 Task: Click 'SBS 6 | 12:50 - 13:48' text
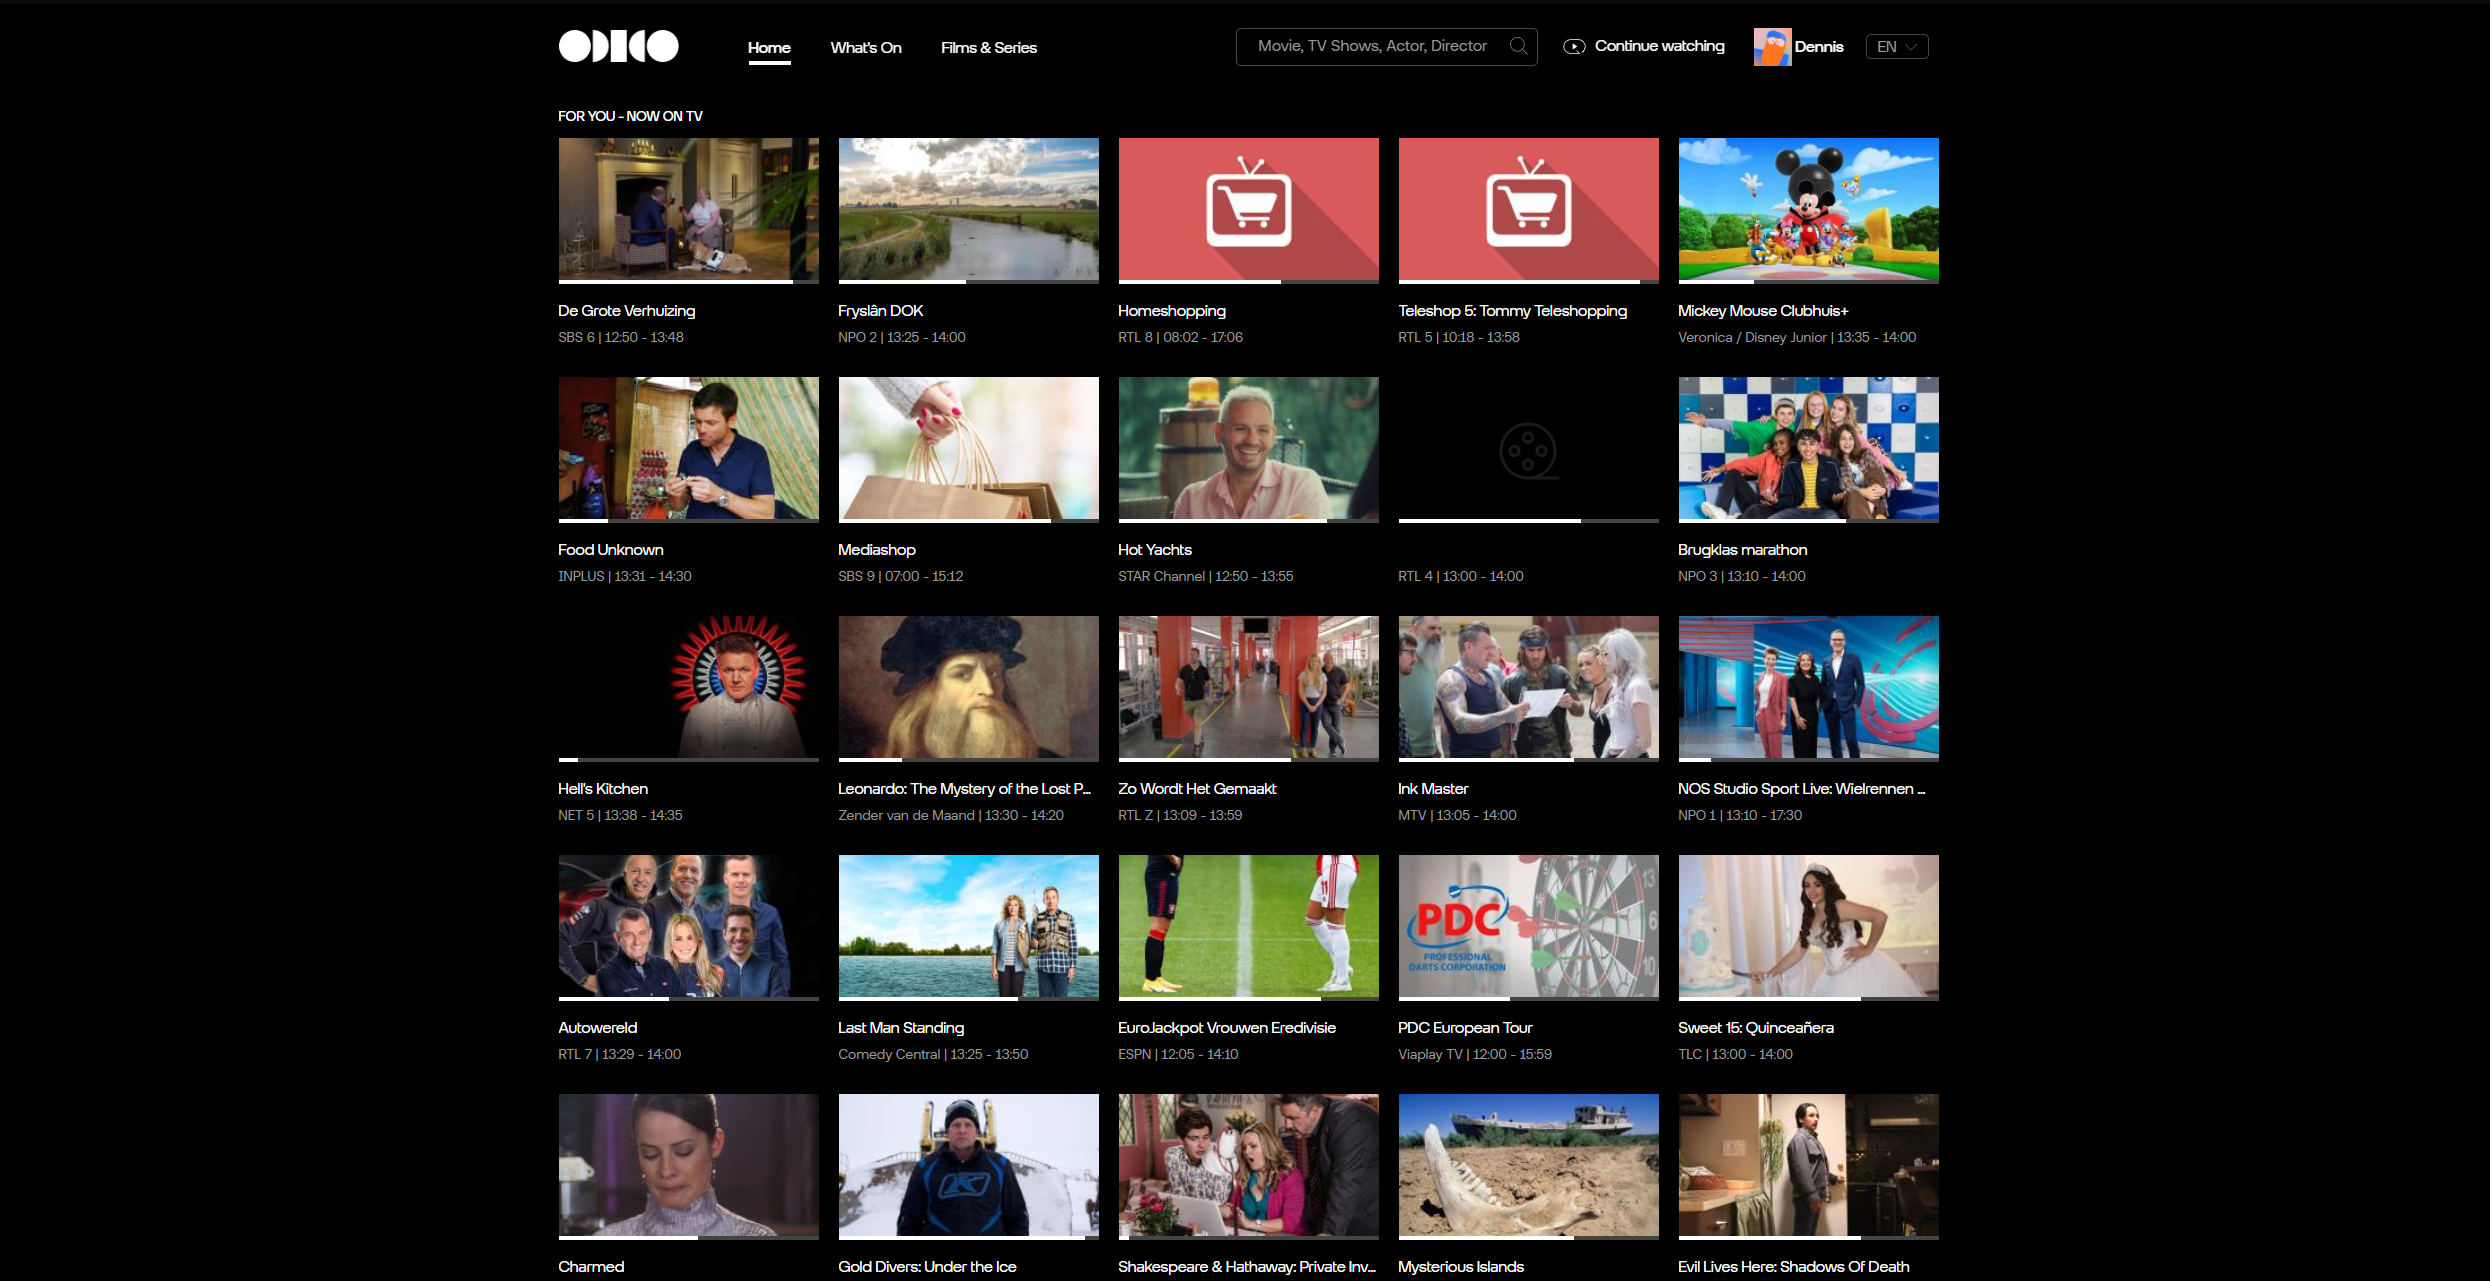tap(621, 337)
